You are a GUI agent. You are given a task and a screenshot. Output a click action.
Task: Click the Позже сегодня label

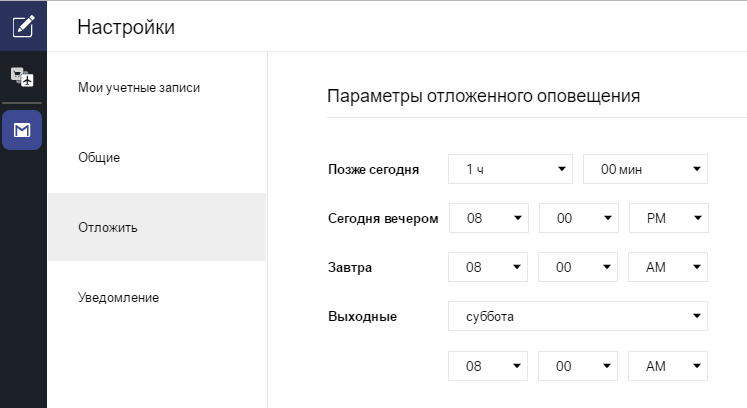click(374, 170)
